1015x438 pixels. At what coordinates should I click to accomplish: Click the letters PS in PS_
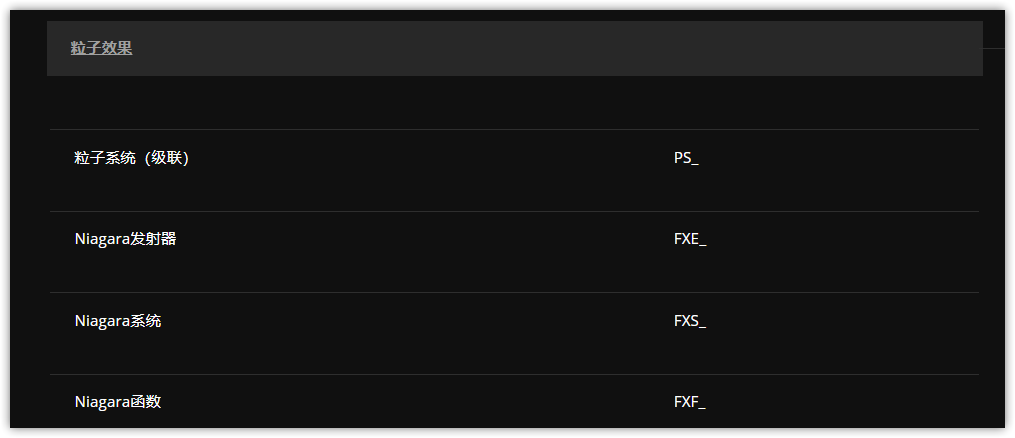click(x=682, y=158)
